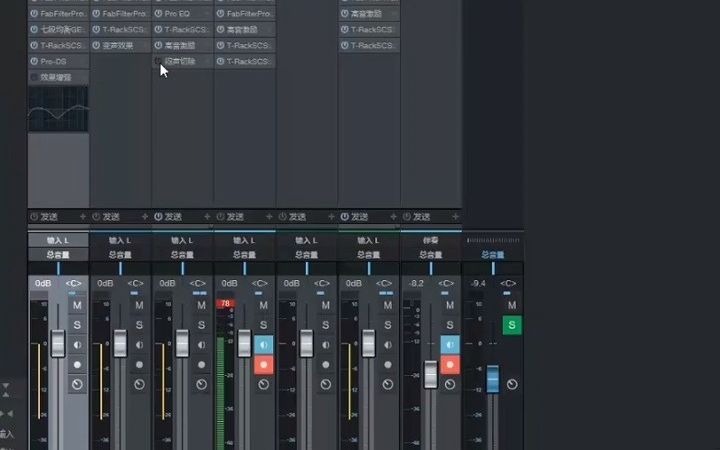
Task: Click the <C> pan value on 伴奏 channel
Action: click(x=446, y=283)
